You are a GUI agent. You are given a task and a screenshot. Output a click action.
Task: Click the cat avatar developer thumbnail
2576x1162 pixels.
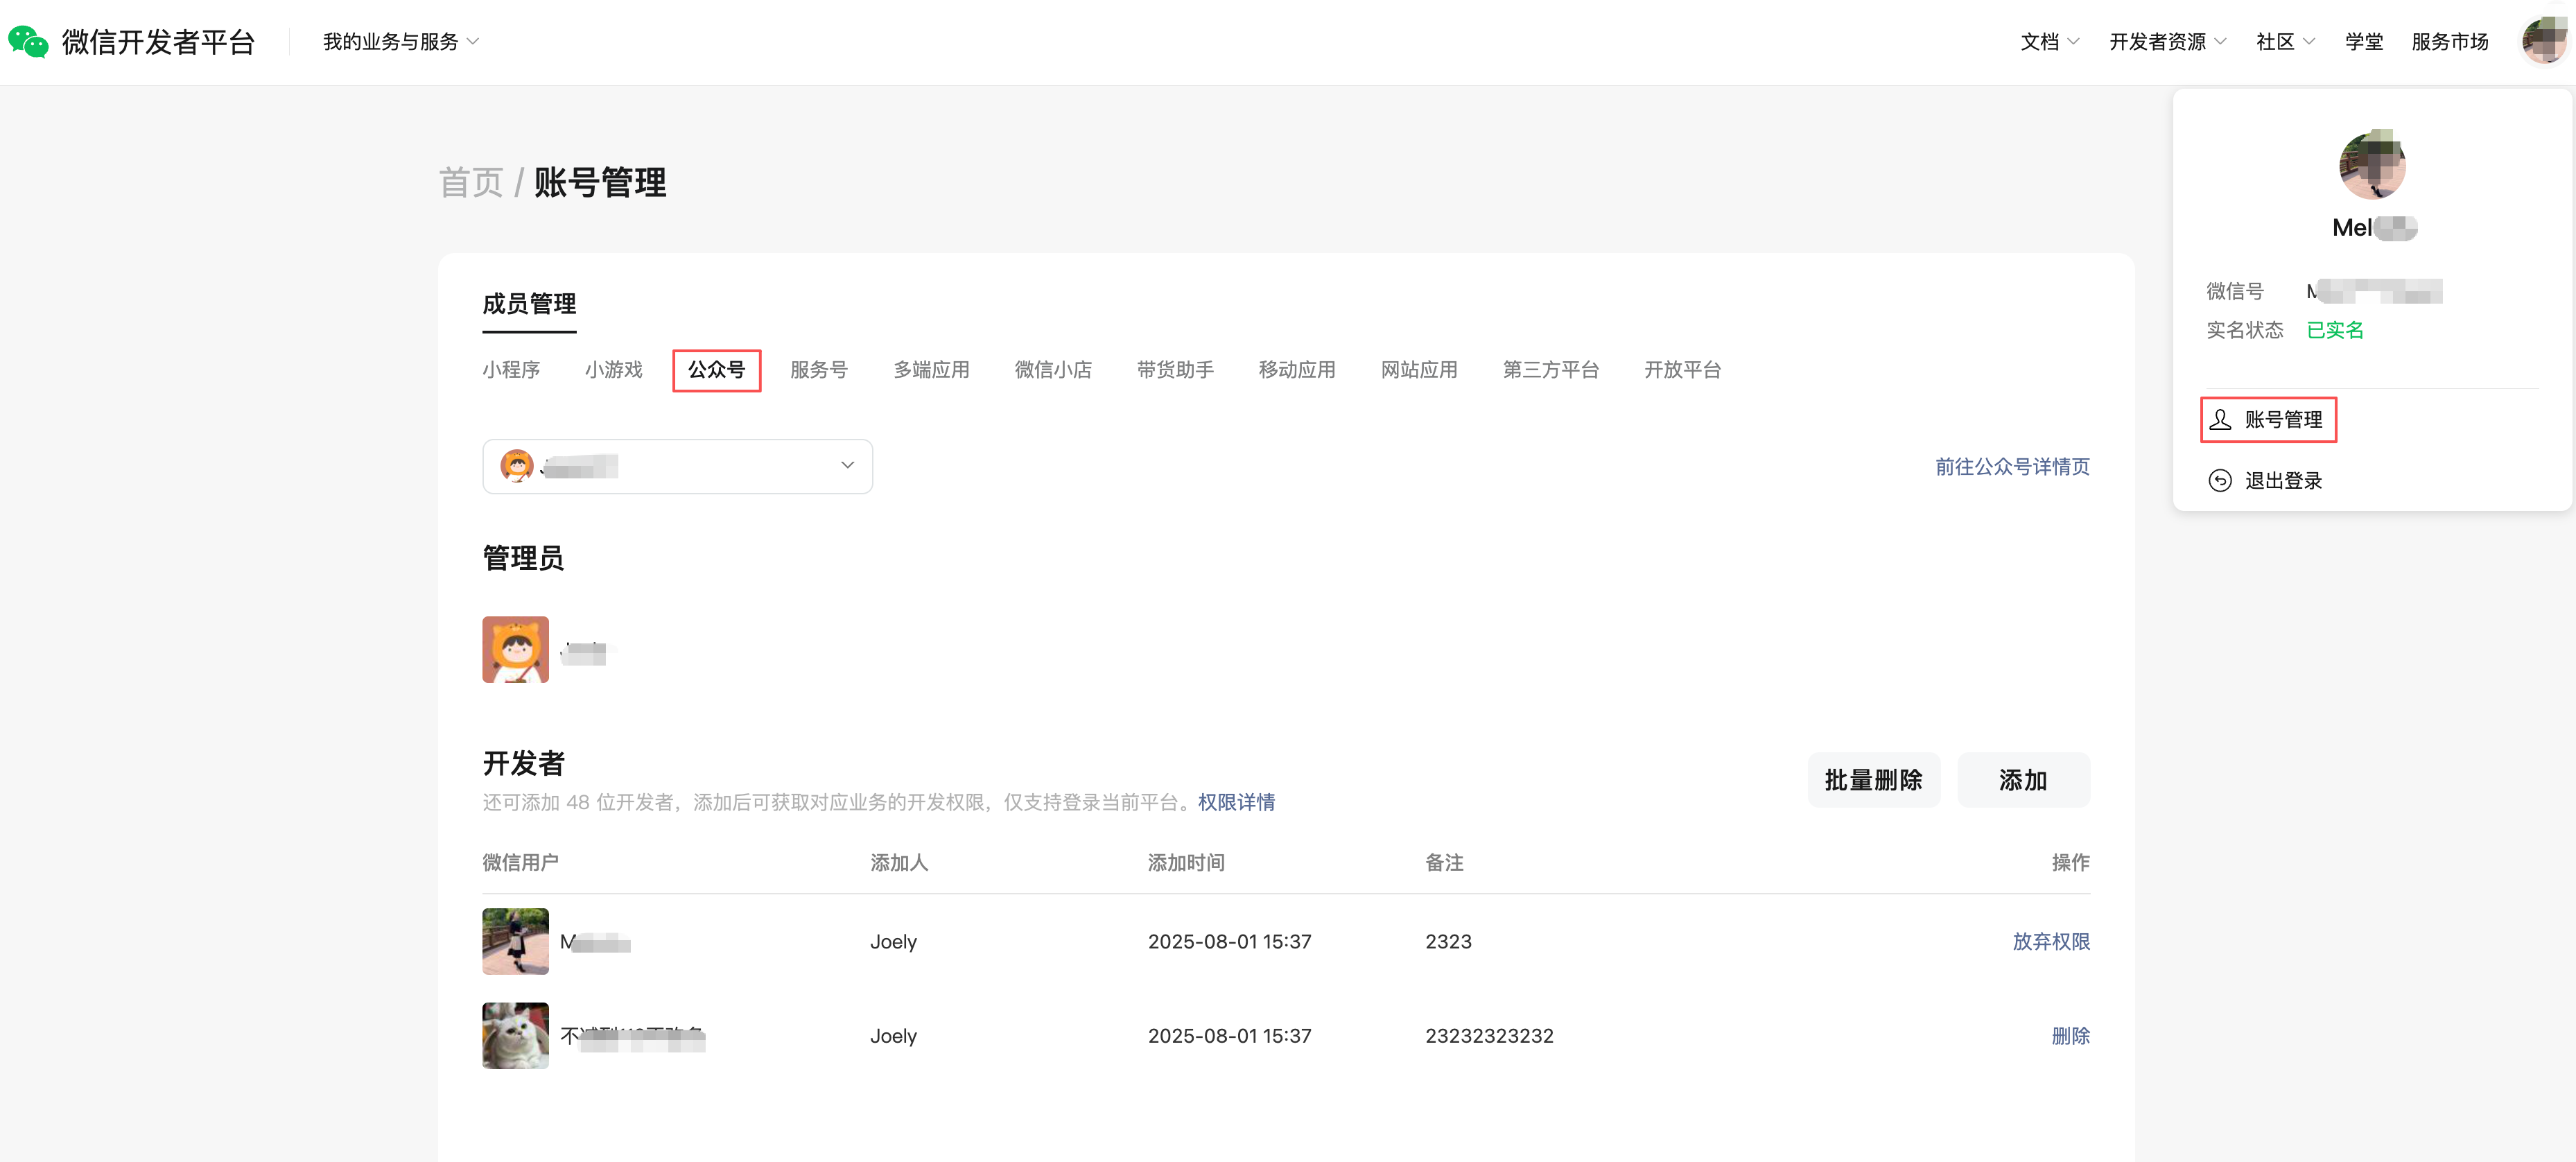(x=515, y=1036)
